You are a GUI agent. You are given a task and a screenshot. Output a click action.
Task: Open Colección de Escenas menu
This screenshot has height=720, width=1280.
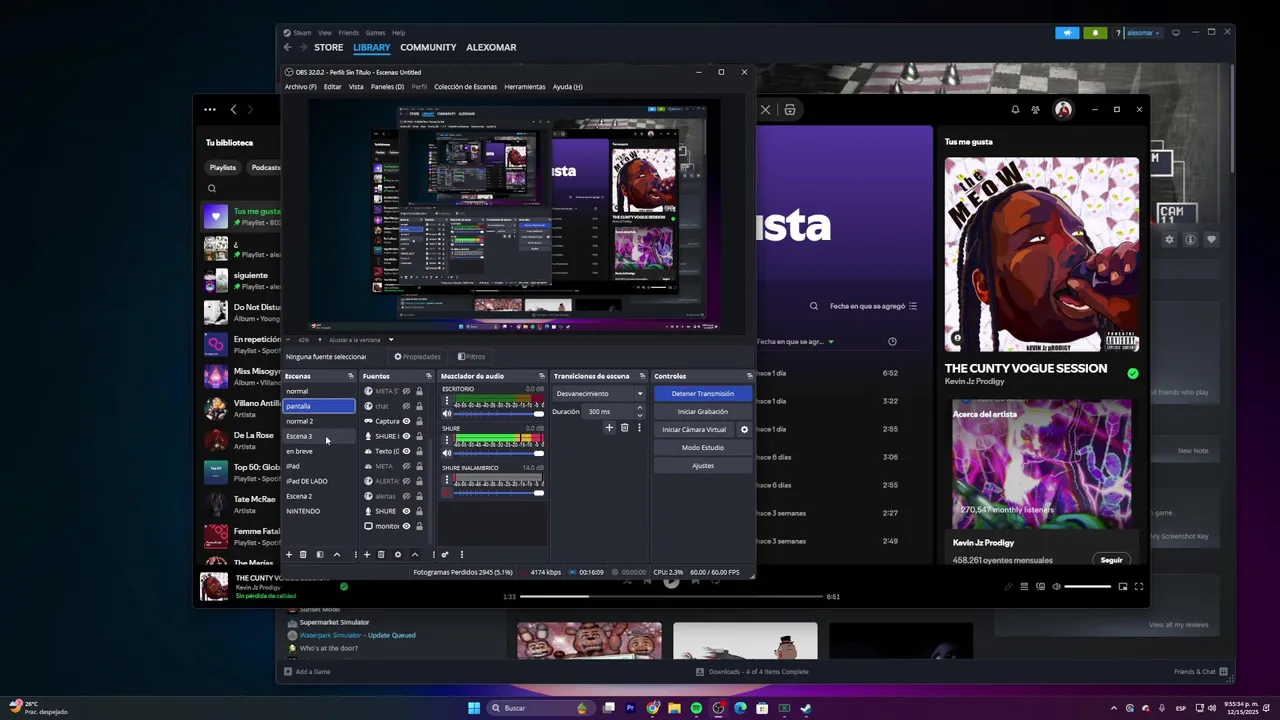click(465, 86)
